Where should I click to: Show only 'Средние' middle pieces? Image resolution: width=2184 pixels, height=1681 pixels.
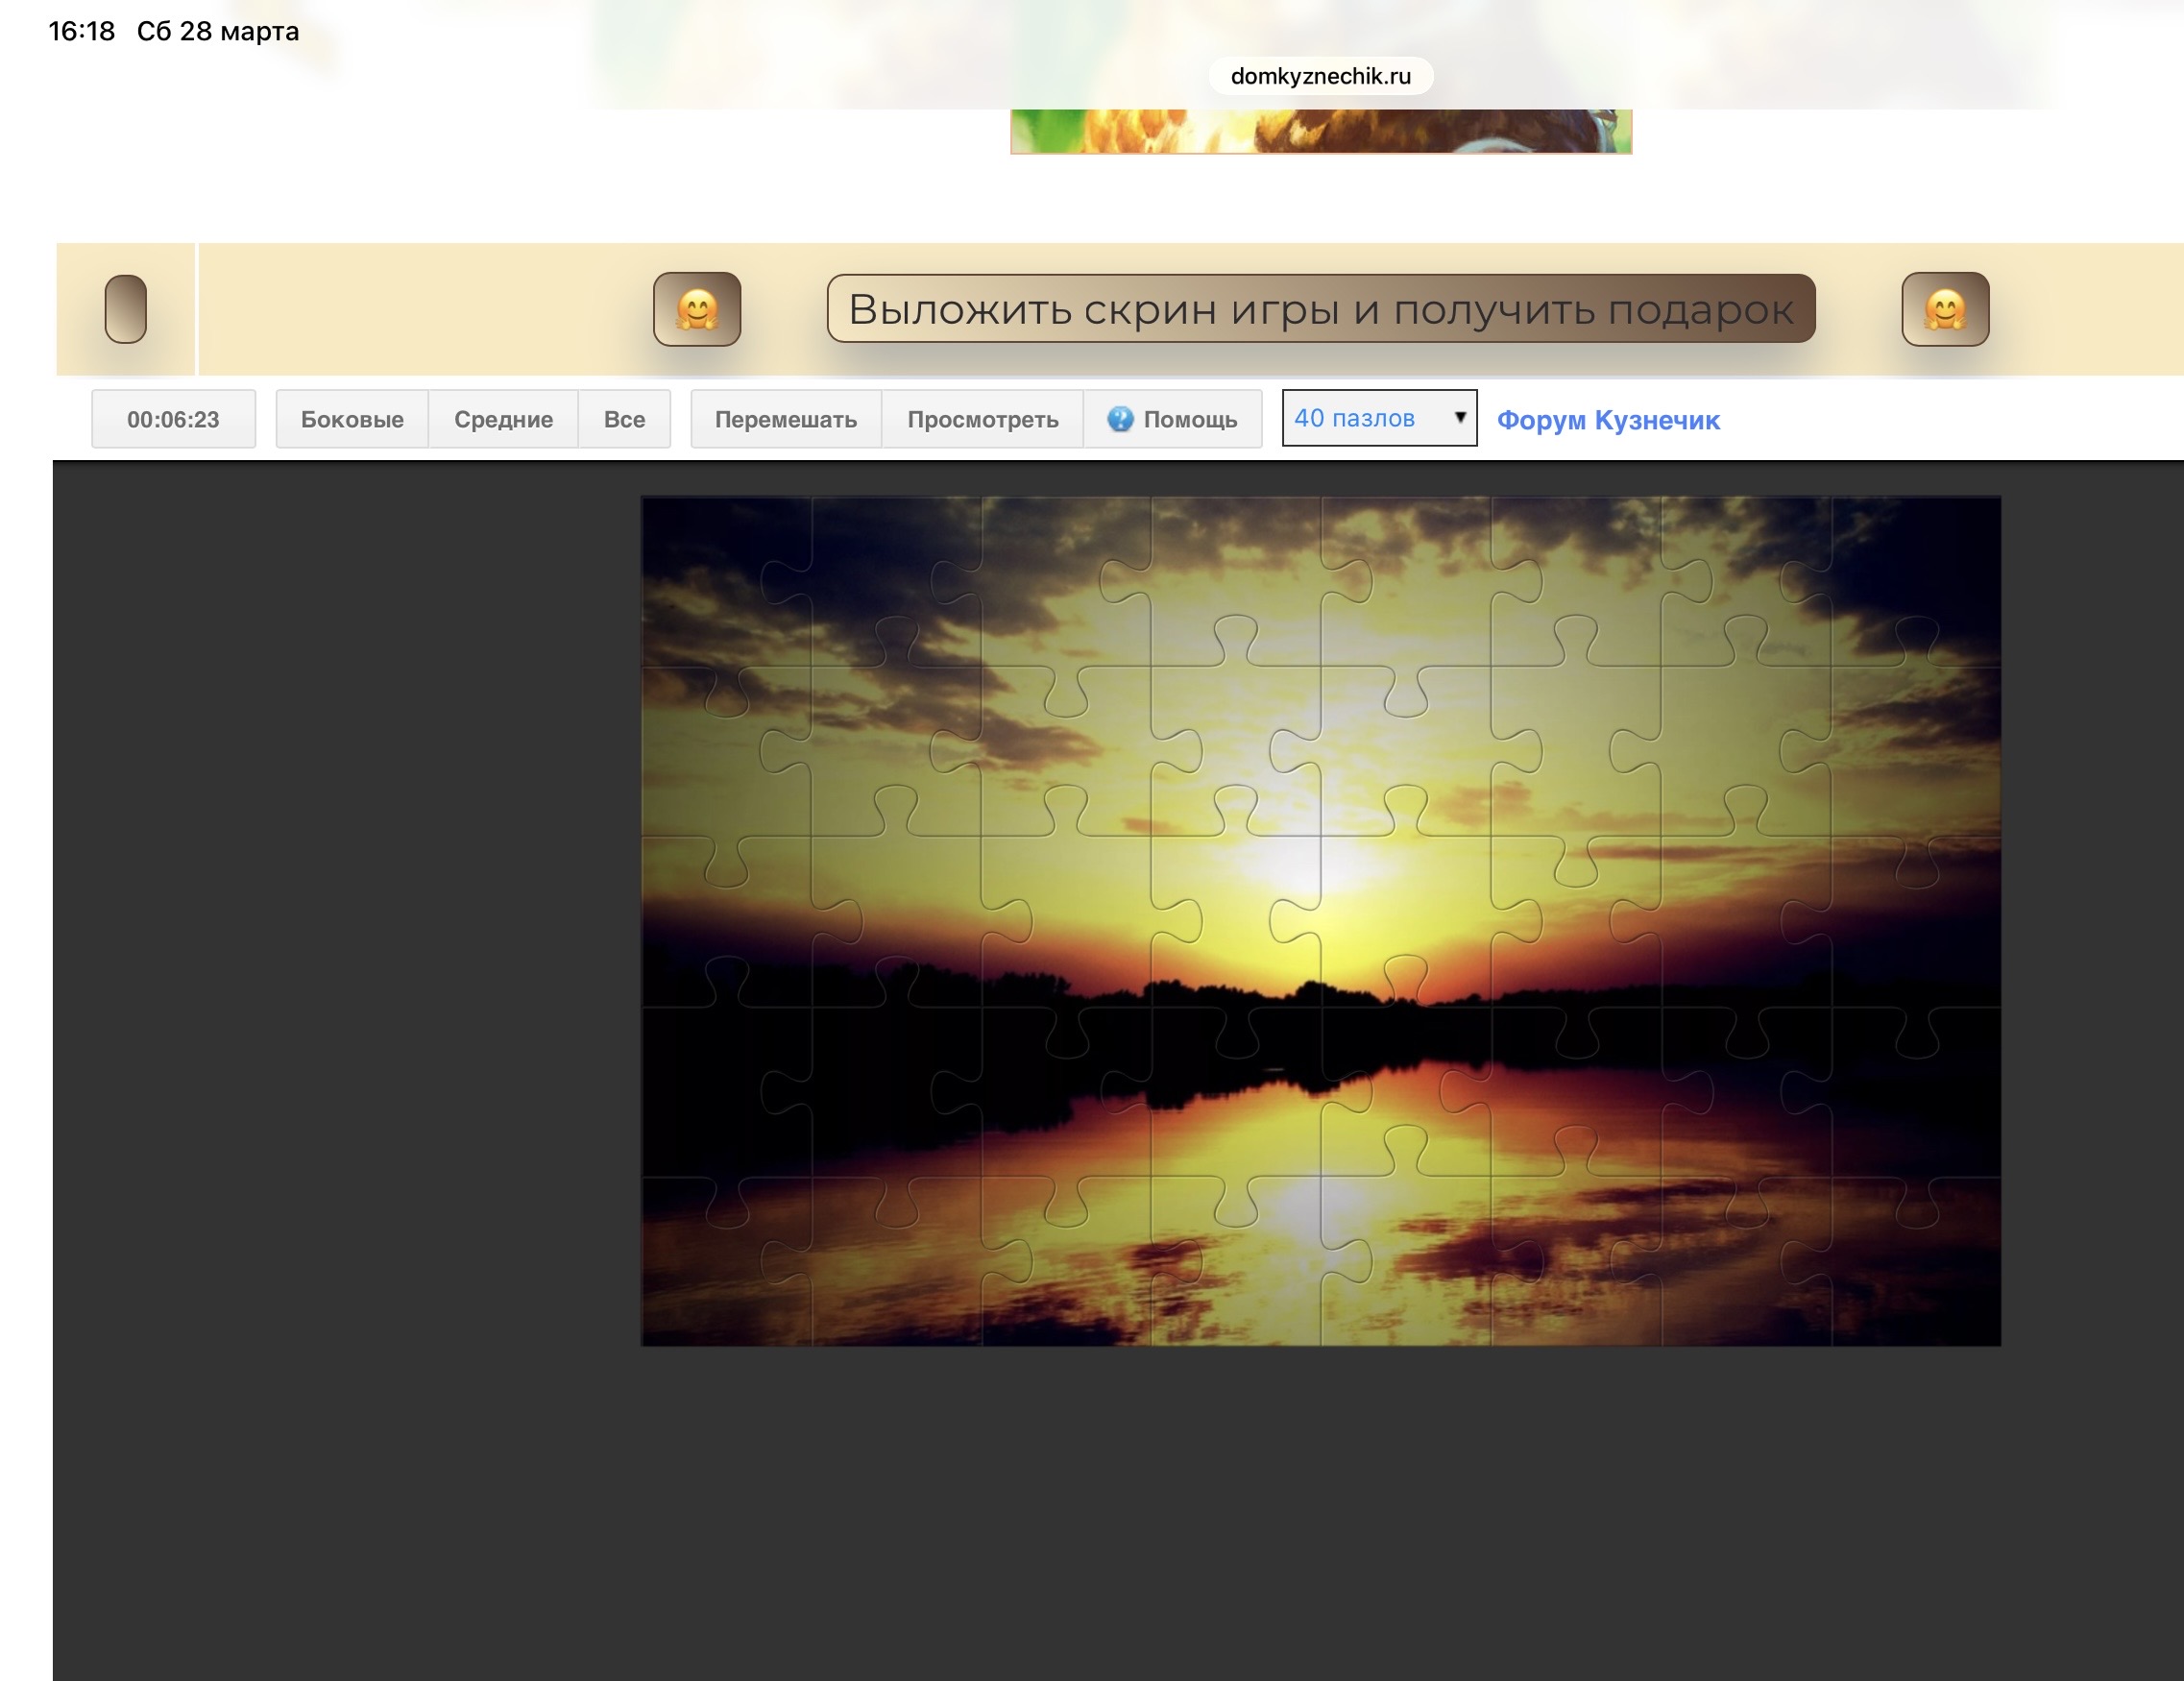point(503,419)
